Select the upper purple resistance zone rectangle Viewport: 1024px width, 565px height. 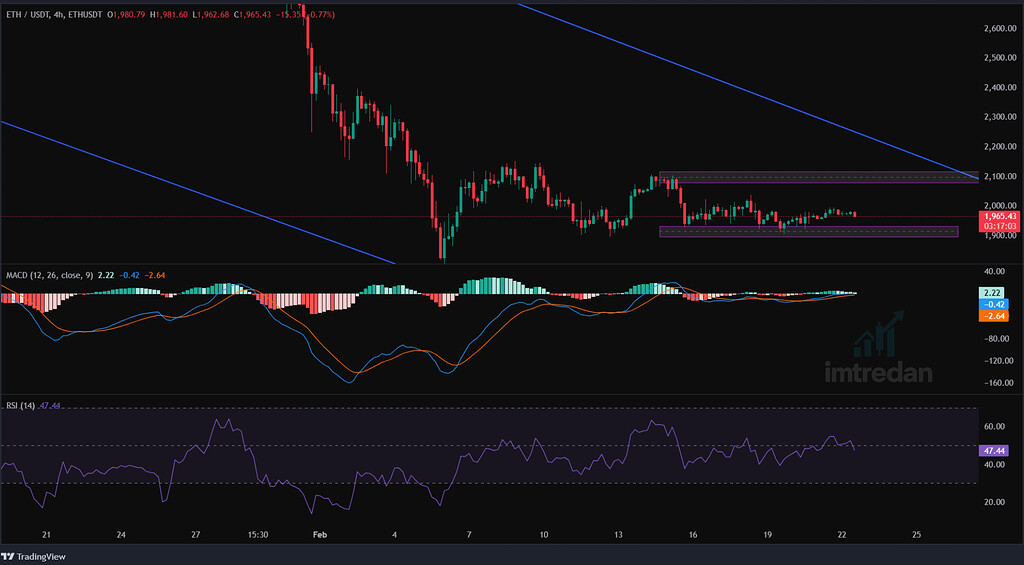click(x=818, y=177)
